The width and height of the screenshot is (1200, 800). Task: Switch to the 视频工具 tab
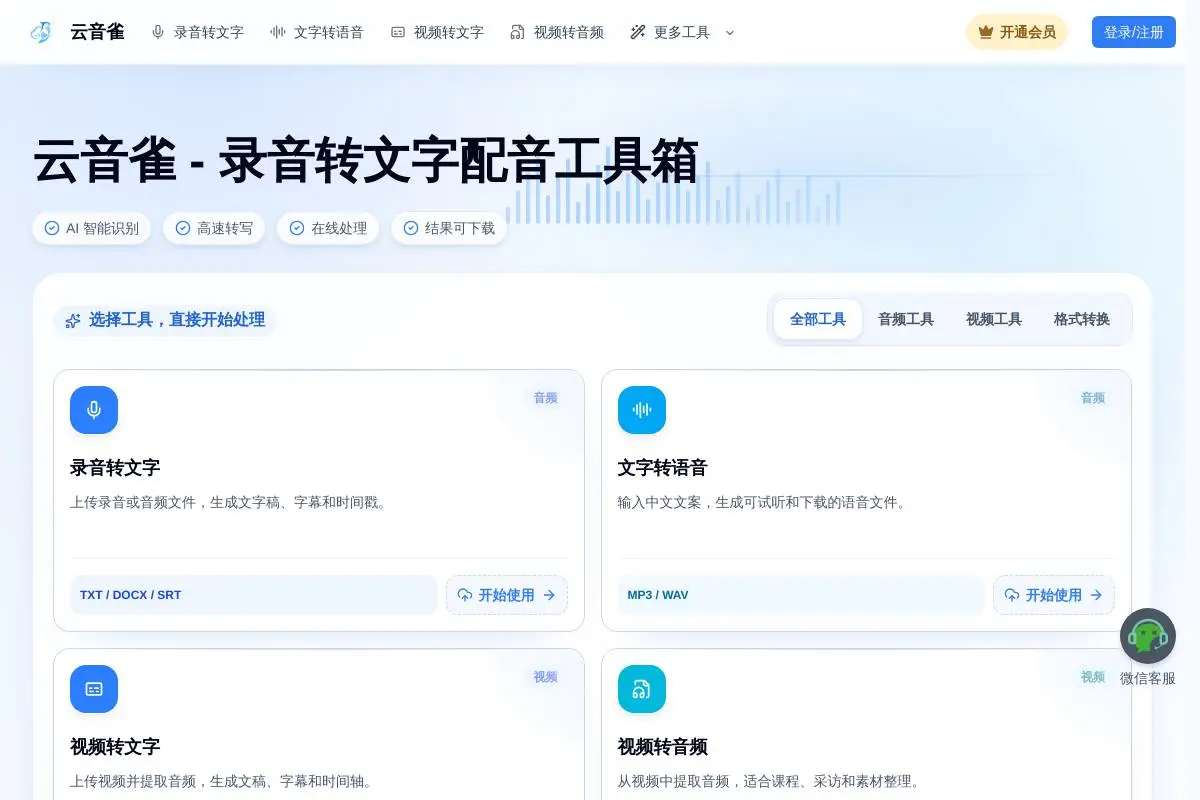pyautogui.click(x=994, y=319)
